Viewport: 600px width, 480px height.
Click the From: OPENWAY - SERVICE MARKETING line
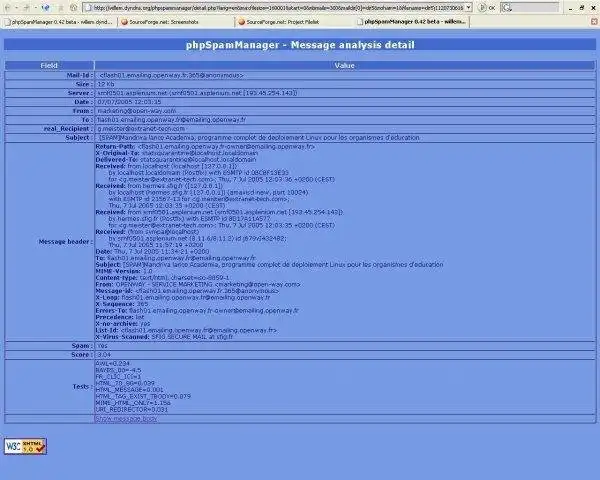[198, 284]
